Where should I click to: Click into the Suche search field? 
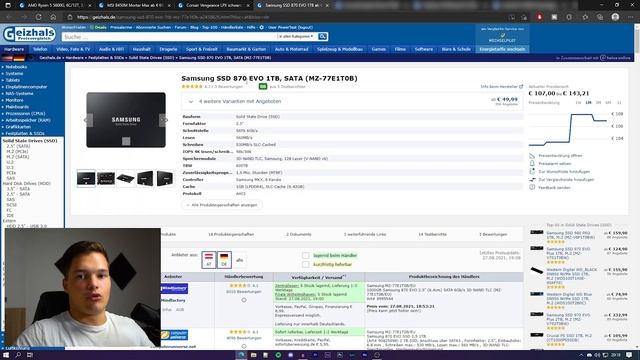[x=169, y=37]
